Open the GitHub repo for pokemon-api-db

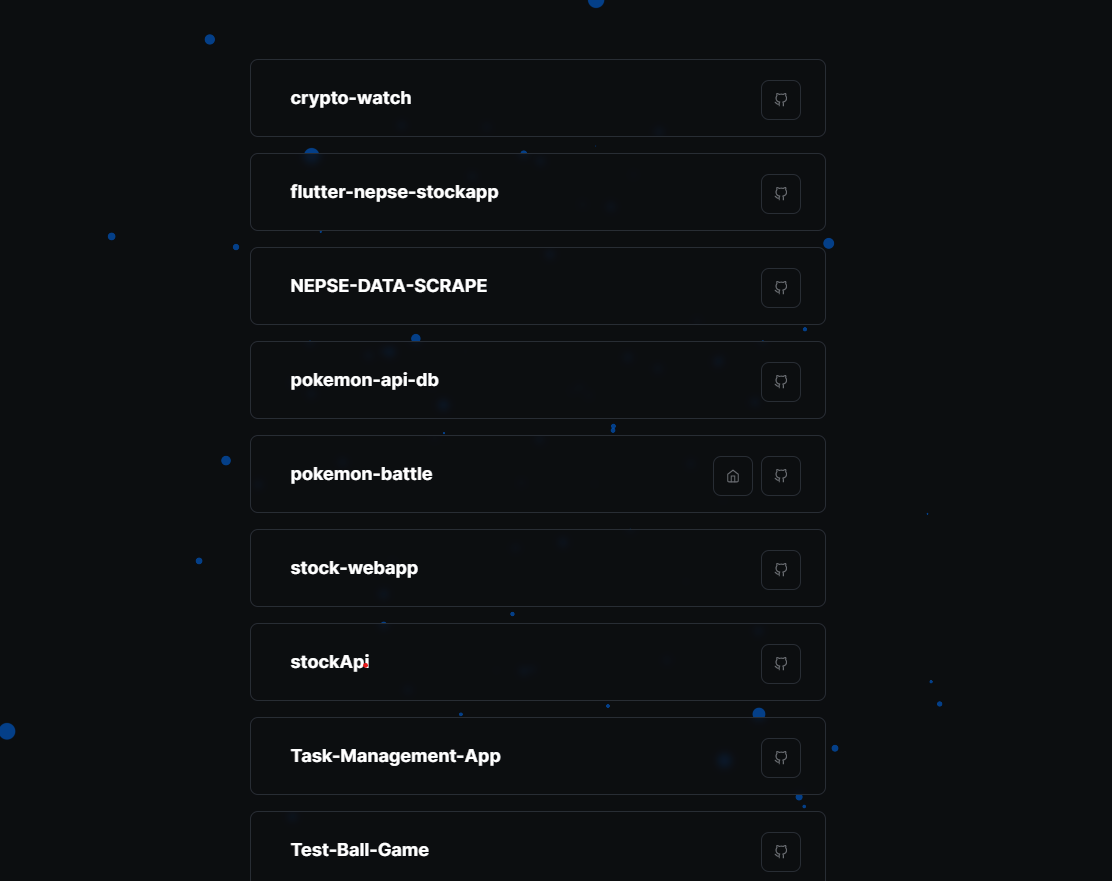click(x=780, y=381)
